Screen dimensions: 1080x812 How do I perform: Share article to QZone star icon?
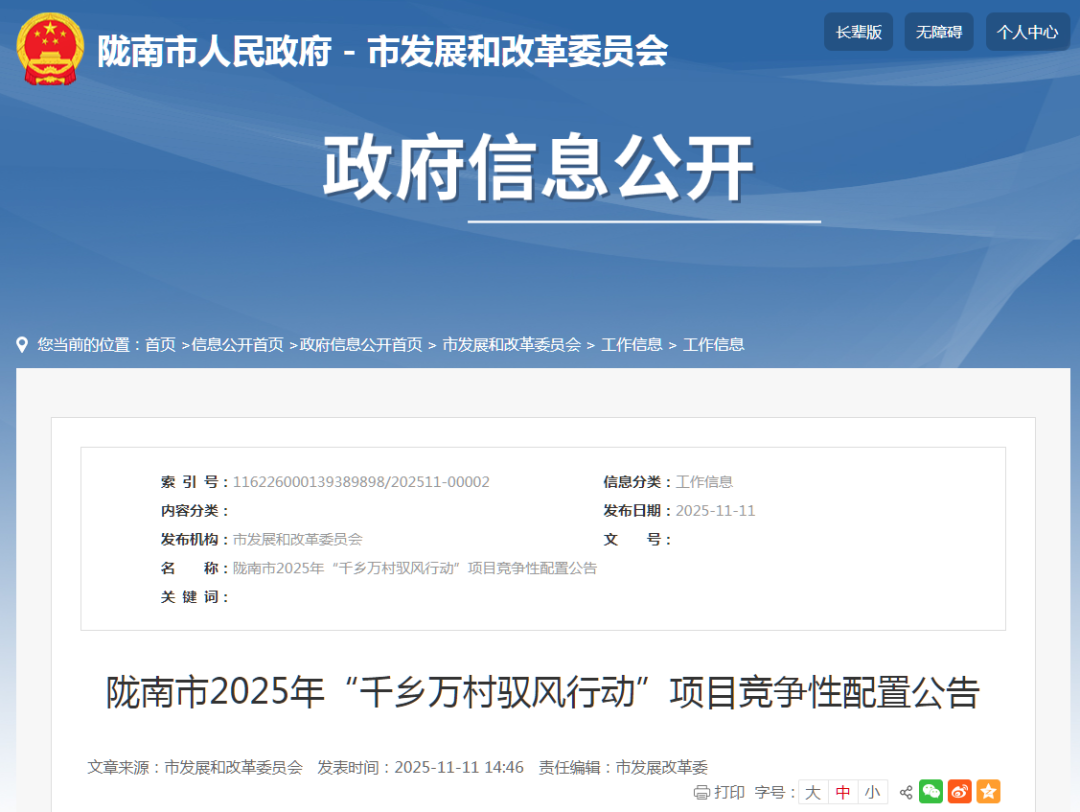[988, 792]
